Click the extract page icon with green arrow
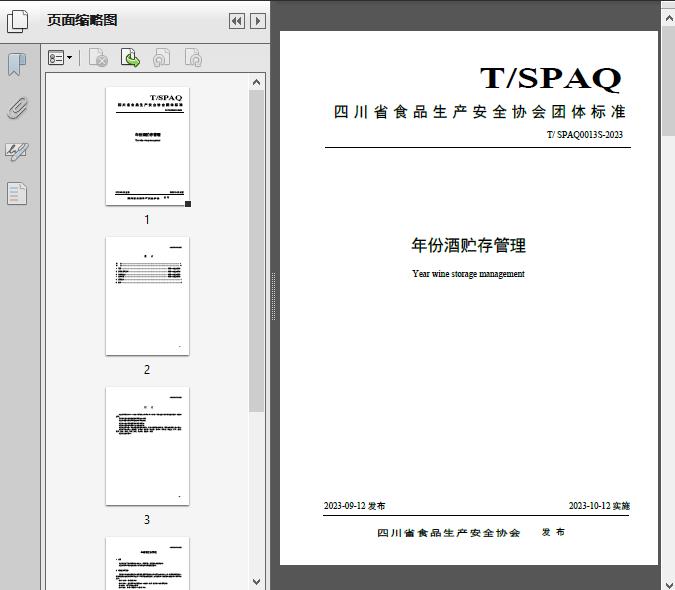The image size is (675, 590). pos(130,58)
